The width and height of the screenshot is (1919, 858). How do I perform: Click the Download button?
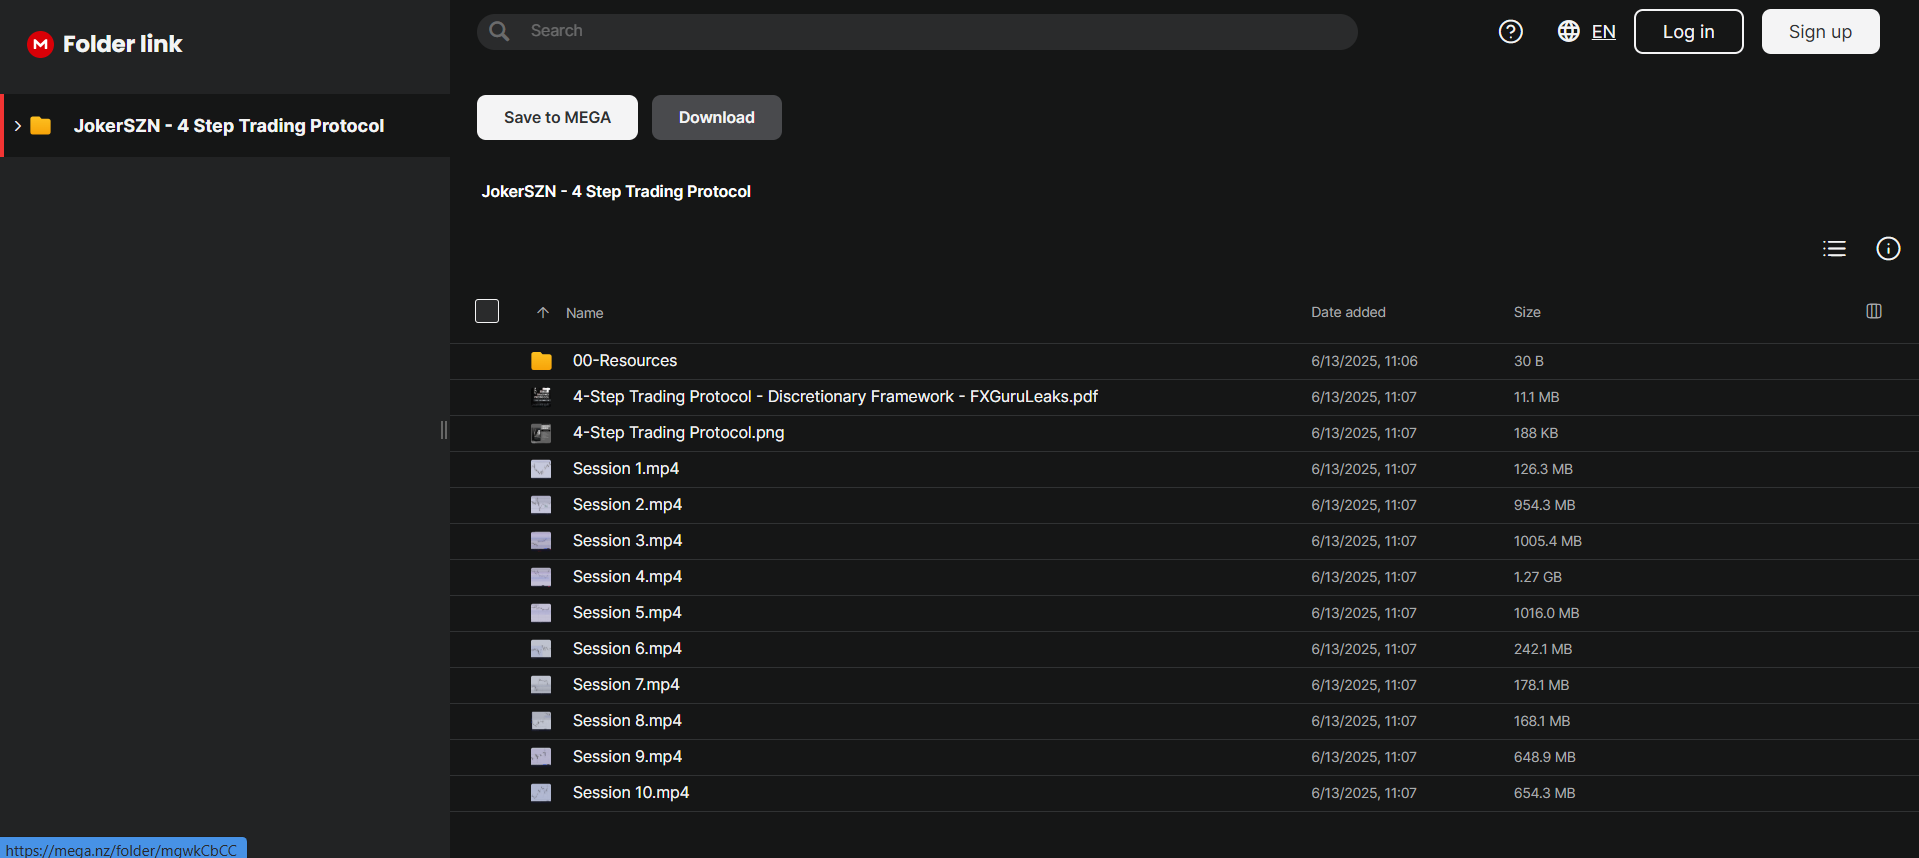click(717, 118)
